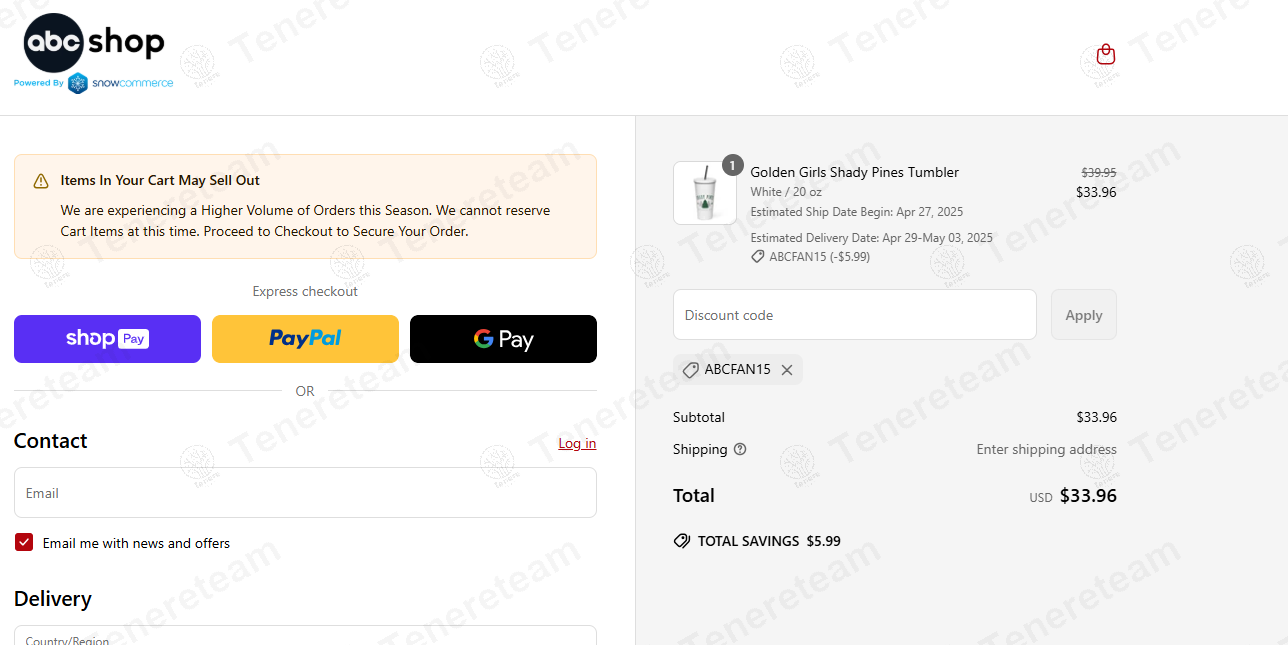The height and width of the screenshot is (645, 1288).
Task: Remove the ABCFAN15 discount code
Action: [x=787, y=370]
